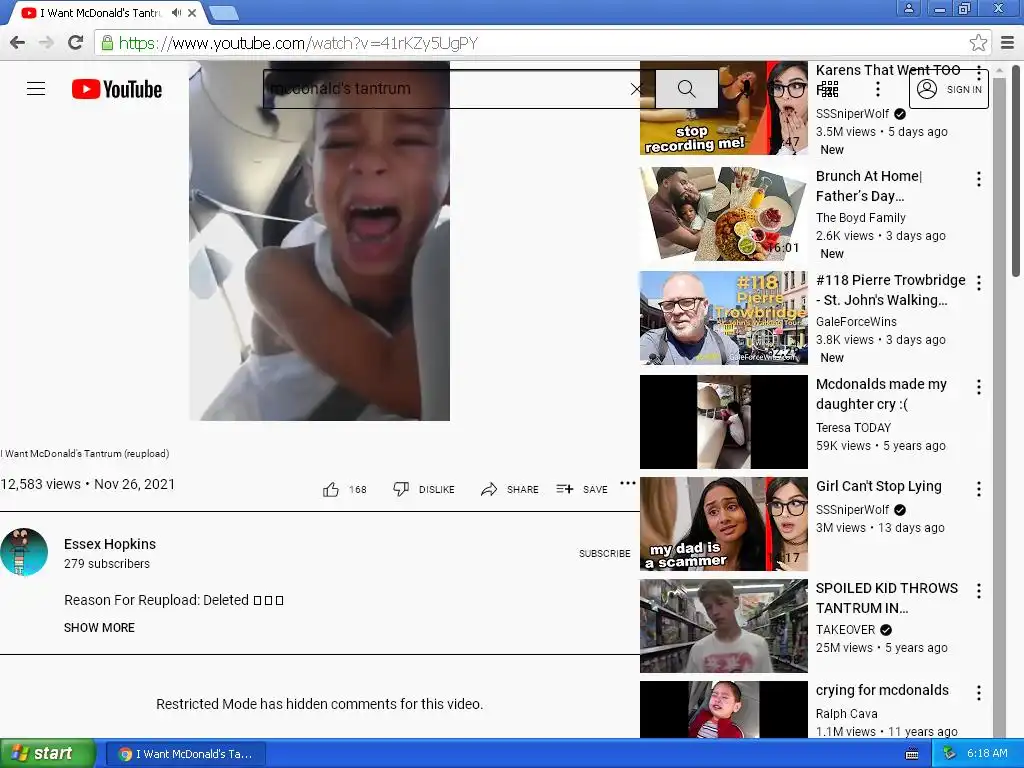Click the system tray keyboard icon
Screen dimensions: 1024x768
coord(912,754)
